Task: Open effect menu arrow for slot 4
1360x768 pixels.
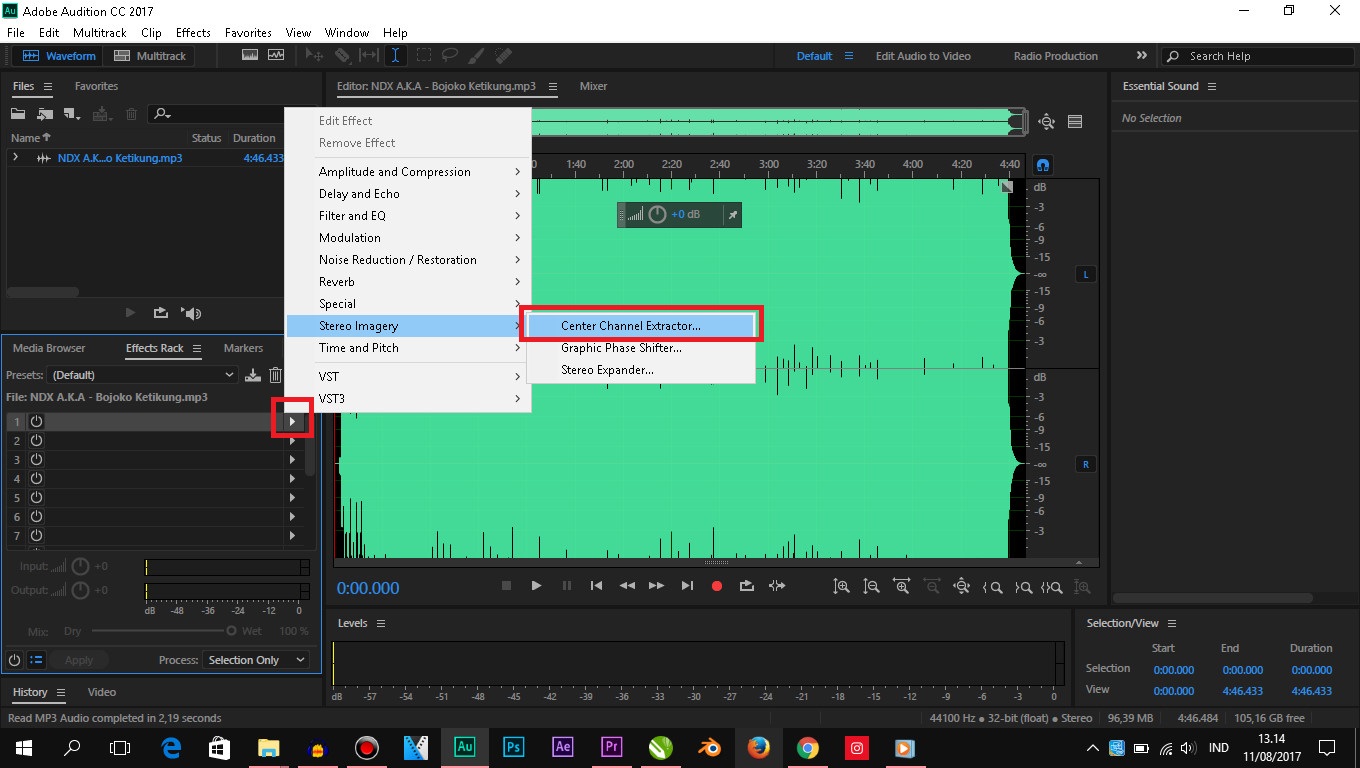Action: pyautogui.click(x=292, y=478)
